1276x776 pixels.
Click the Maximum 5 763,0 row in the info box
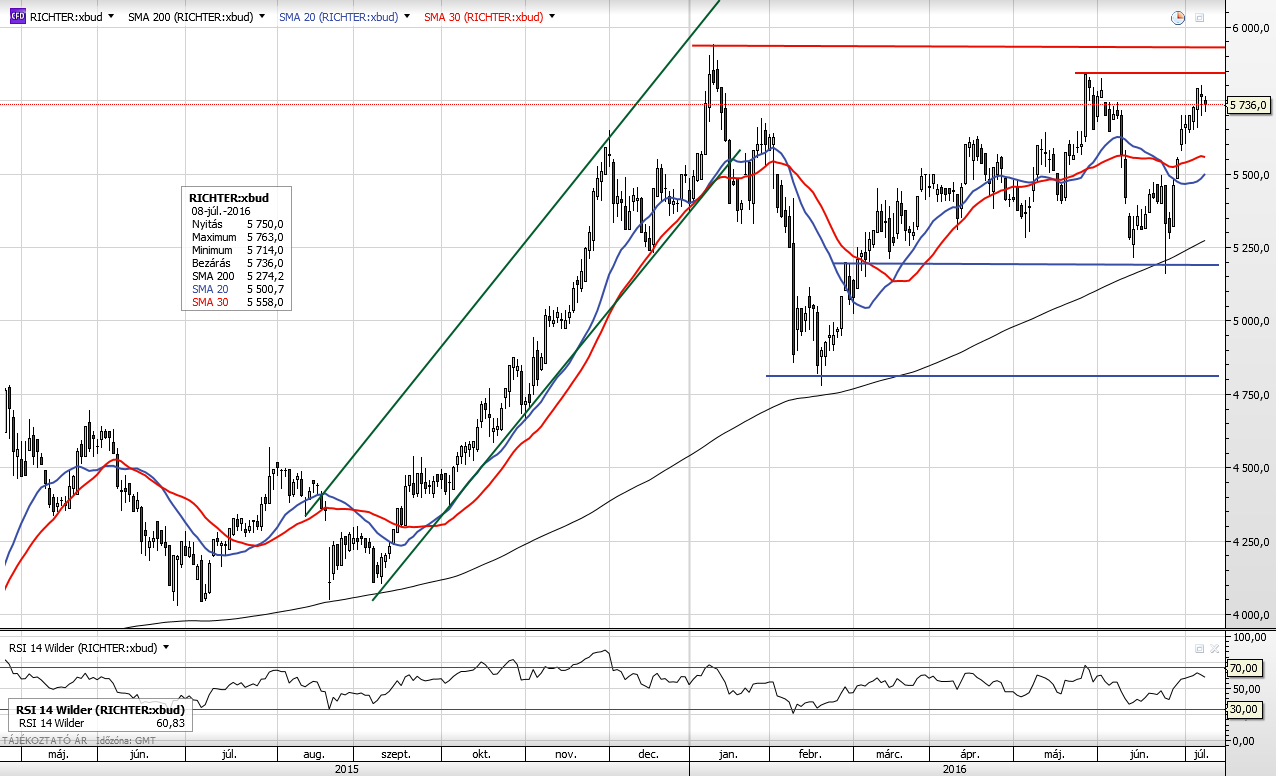pyautogui.click(x=237, y=237)
